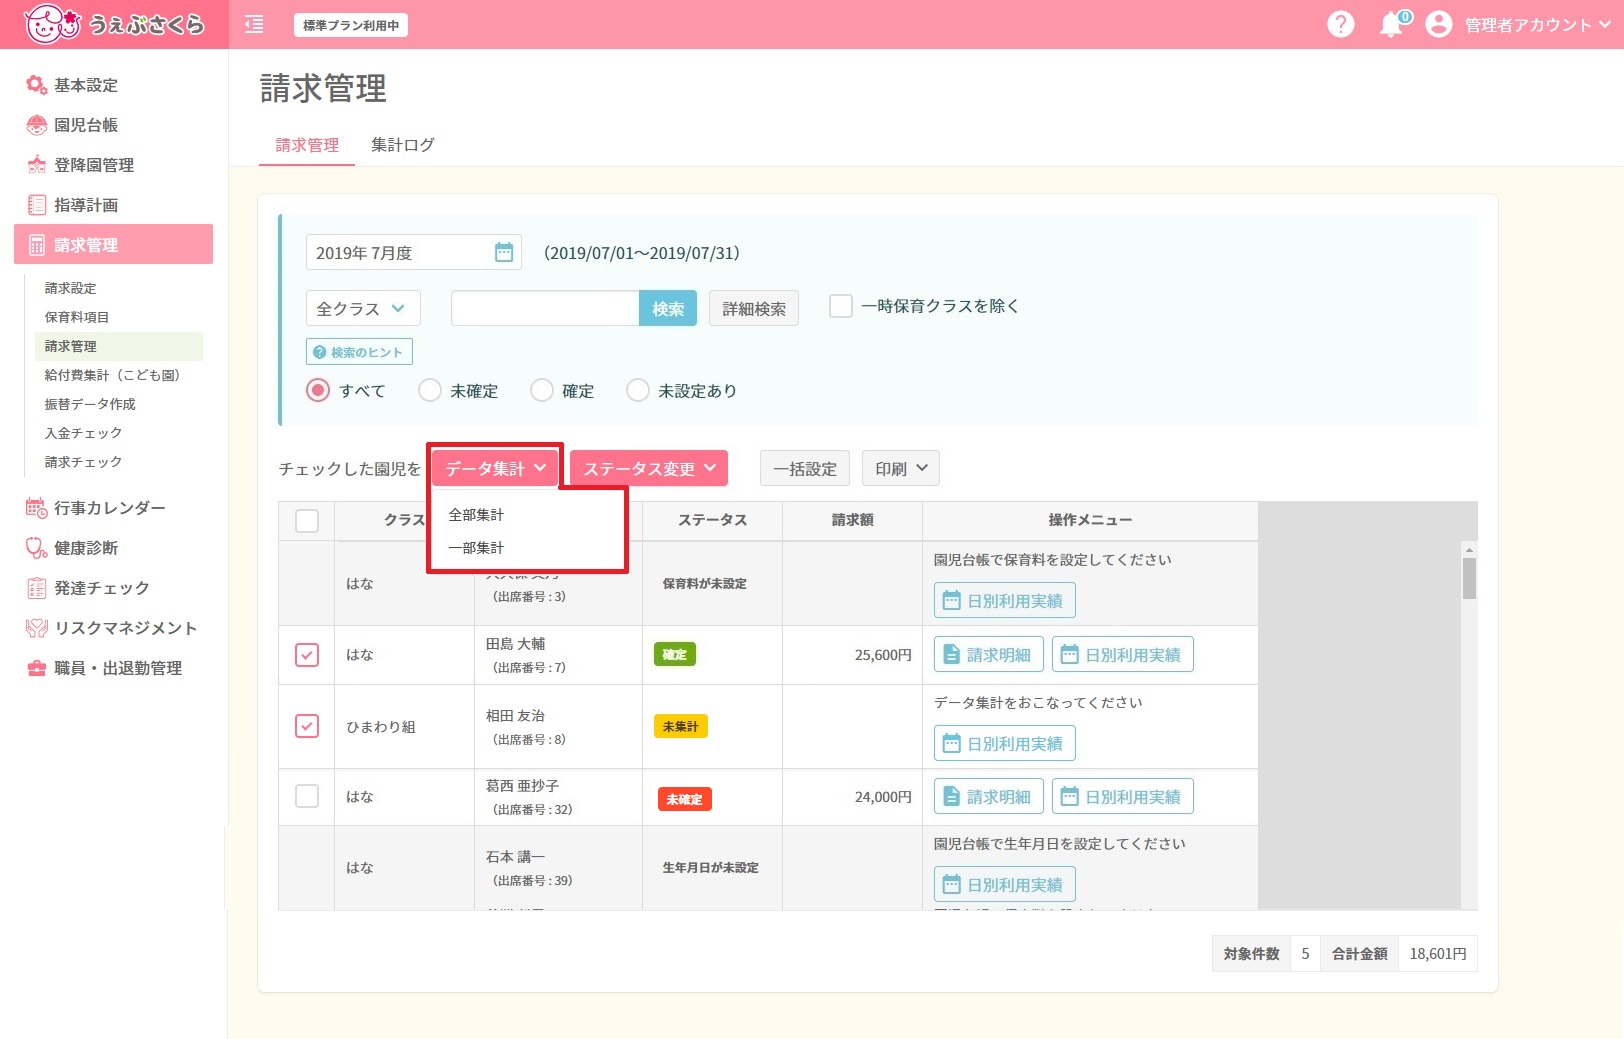Open 保育料項目 submenu item
Screen dimensions: 1624x1039
77,317
